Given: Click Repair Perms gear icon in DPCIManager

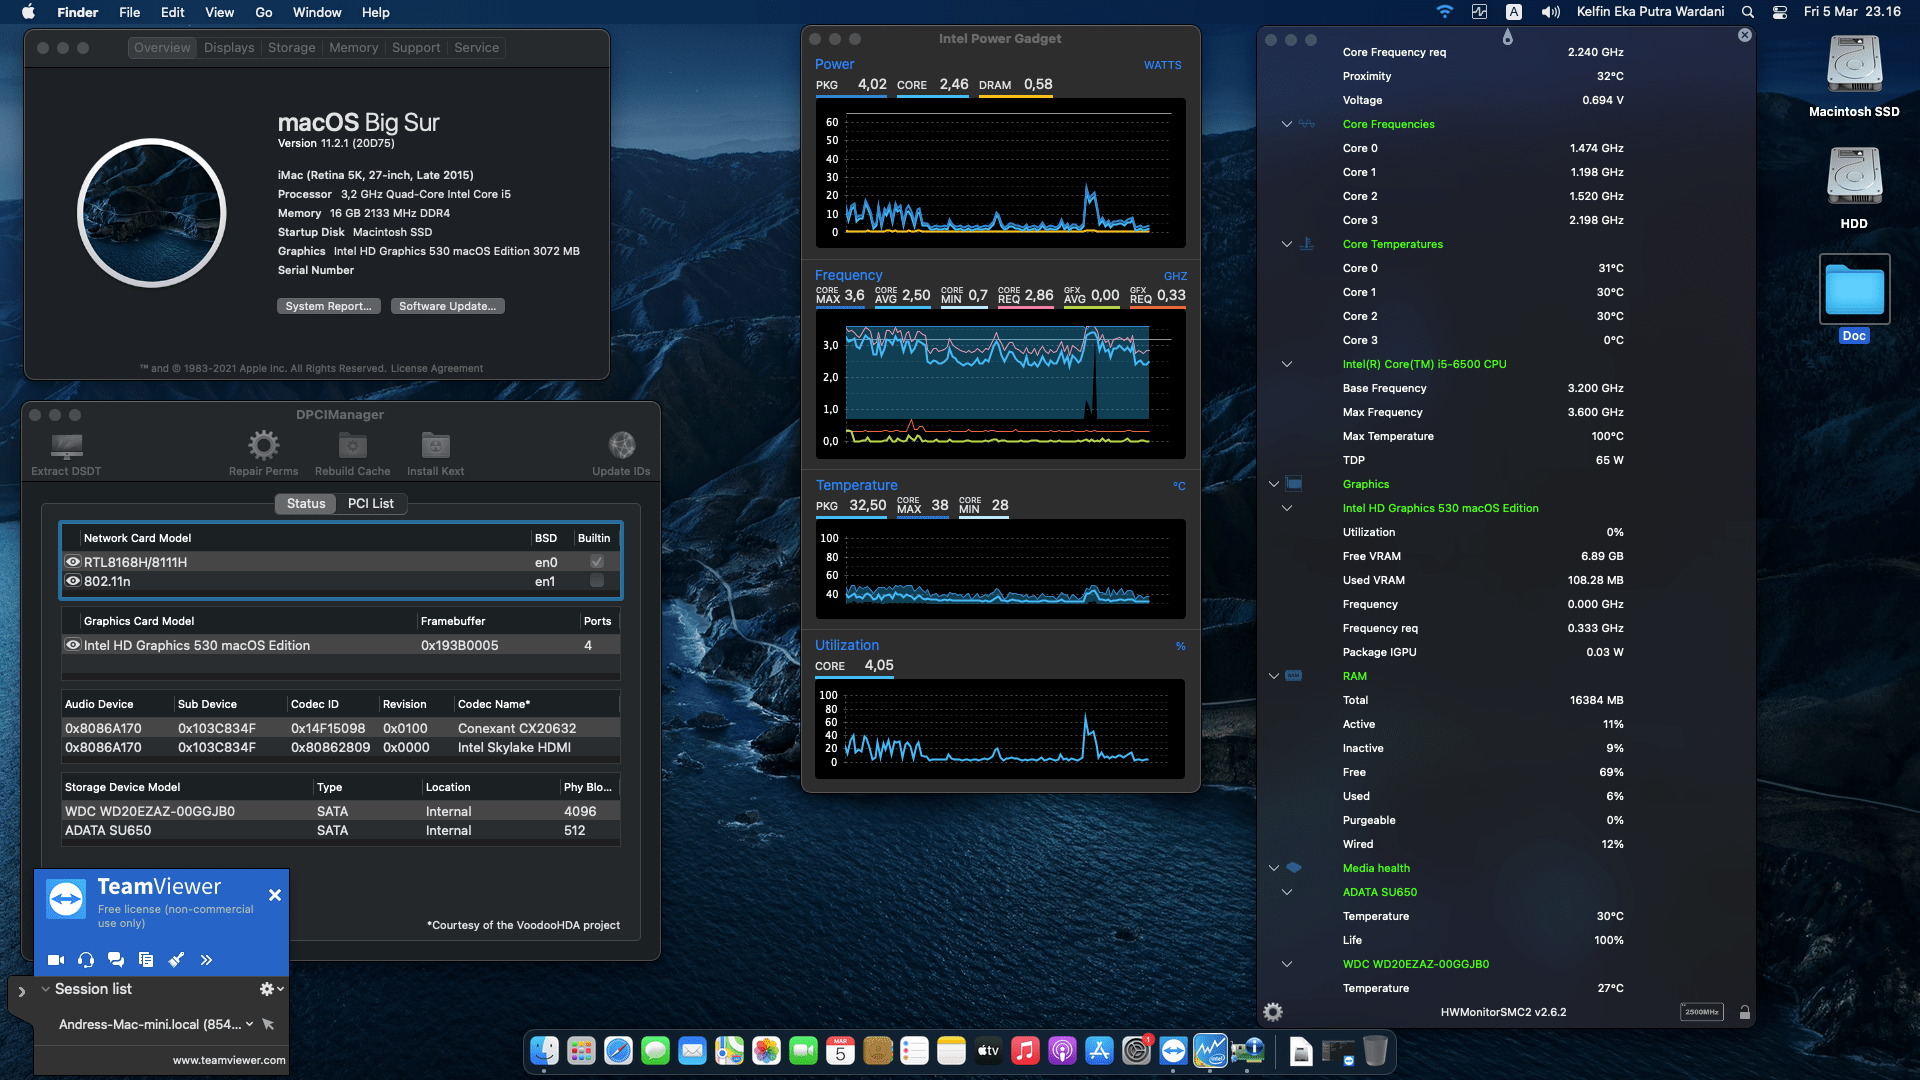Looking at the screenshot, I should [263, 445].
